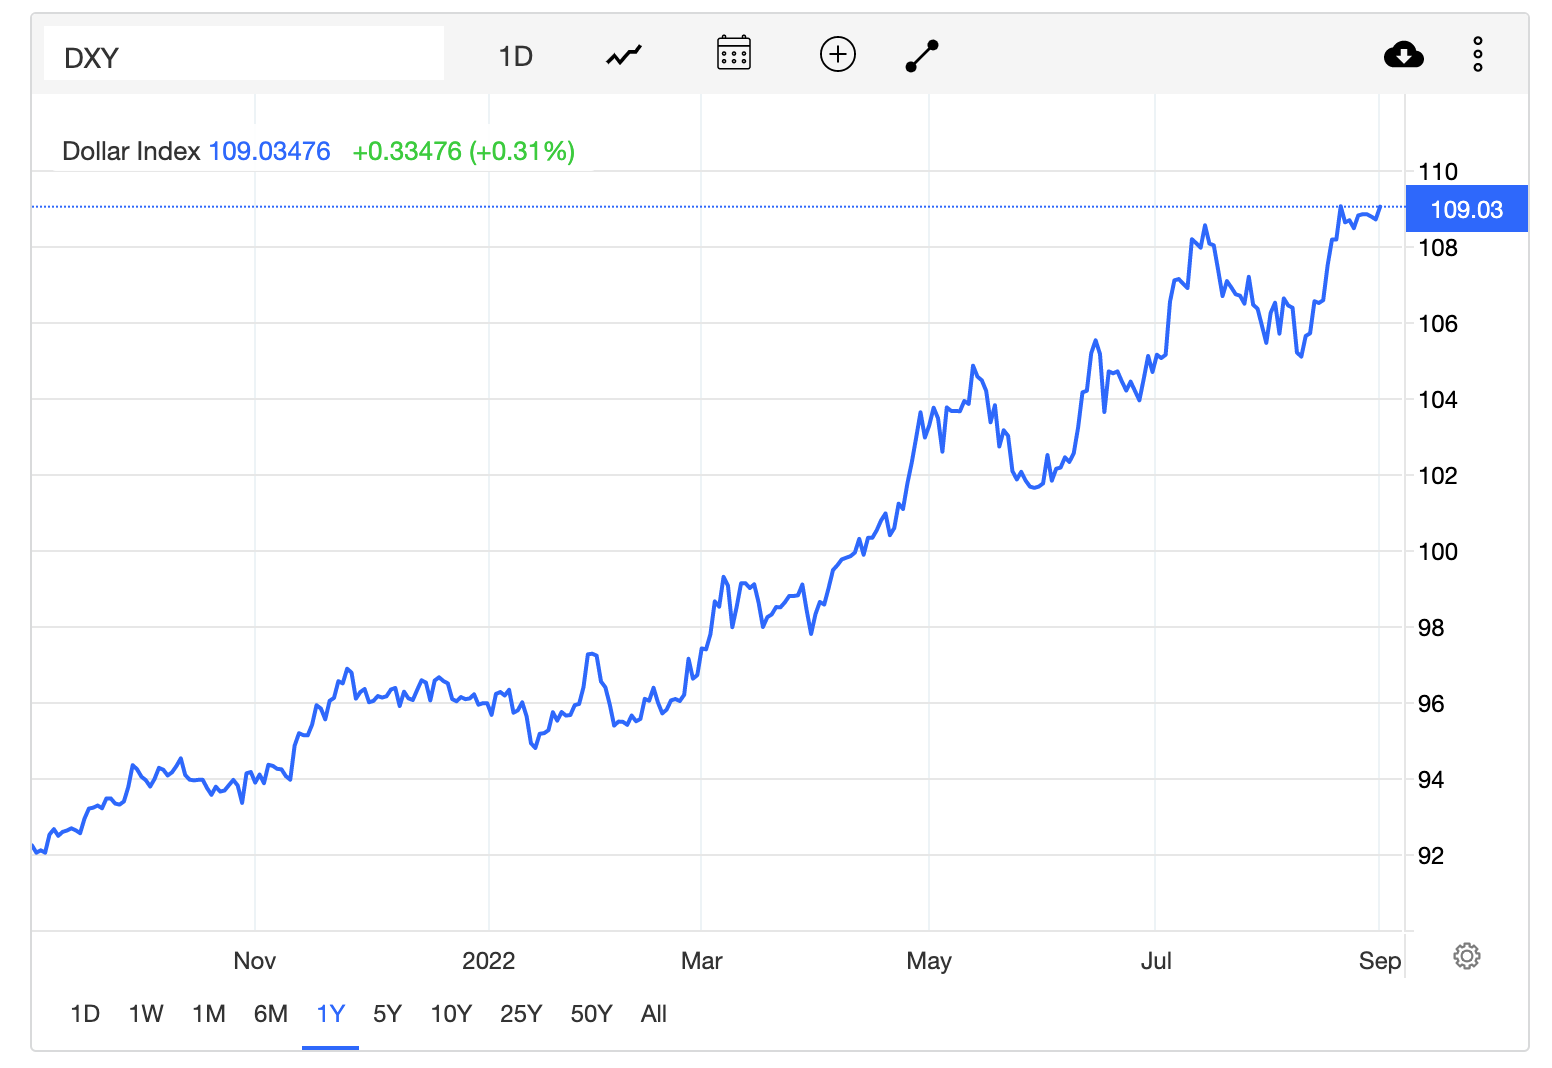This screenshot has width=1552, height=1068.
Task: Select the 1D time range
Action: click(85, 1014)
